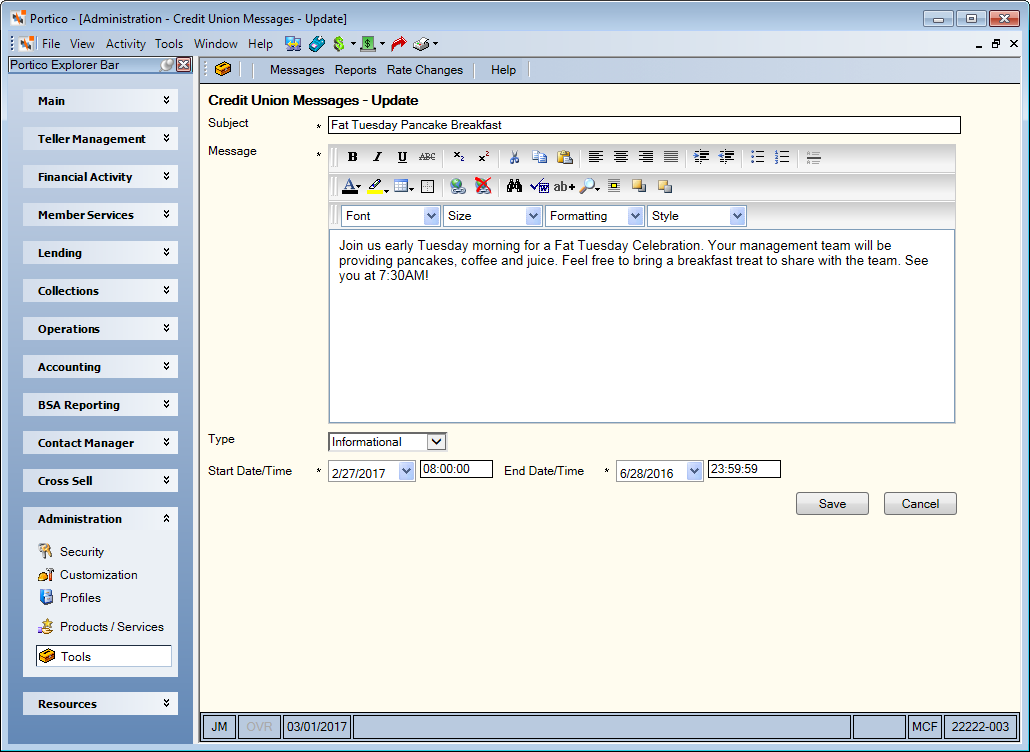The image size is (1030, 752).
Task: Click the start time field 08:00:00
Action: click(457, 469)
